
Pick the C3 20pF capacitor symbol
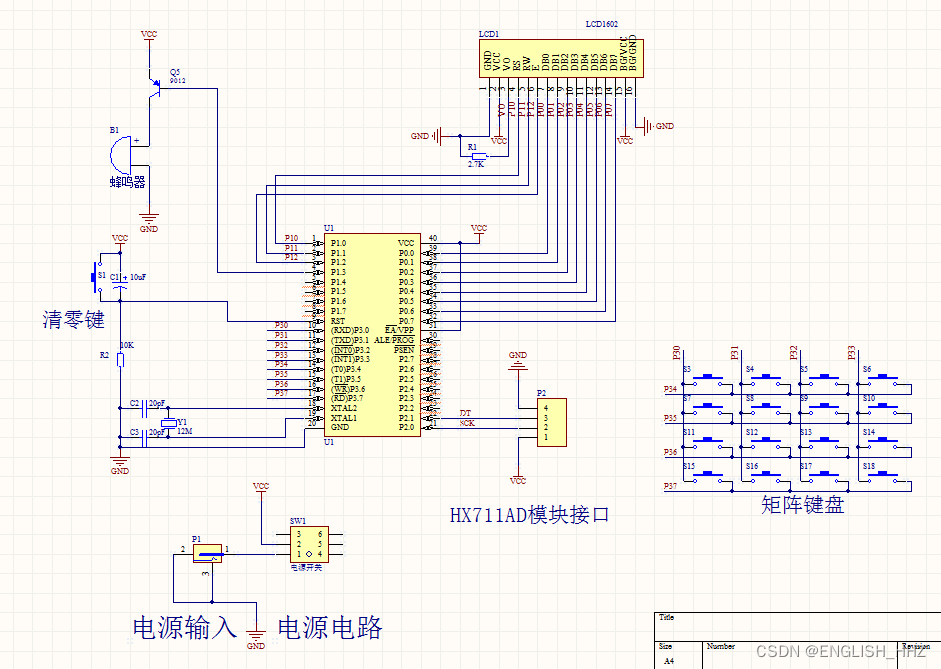(144, 440)
